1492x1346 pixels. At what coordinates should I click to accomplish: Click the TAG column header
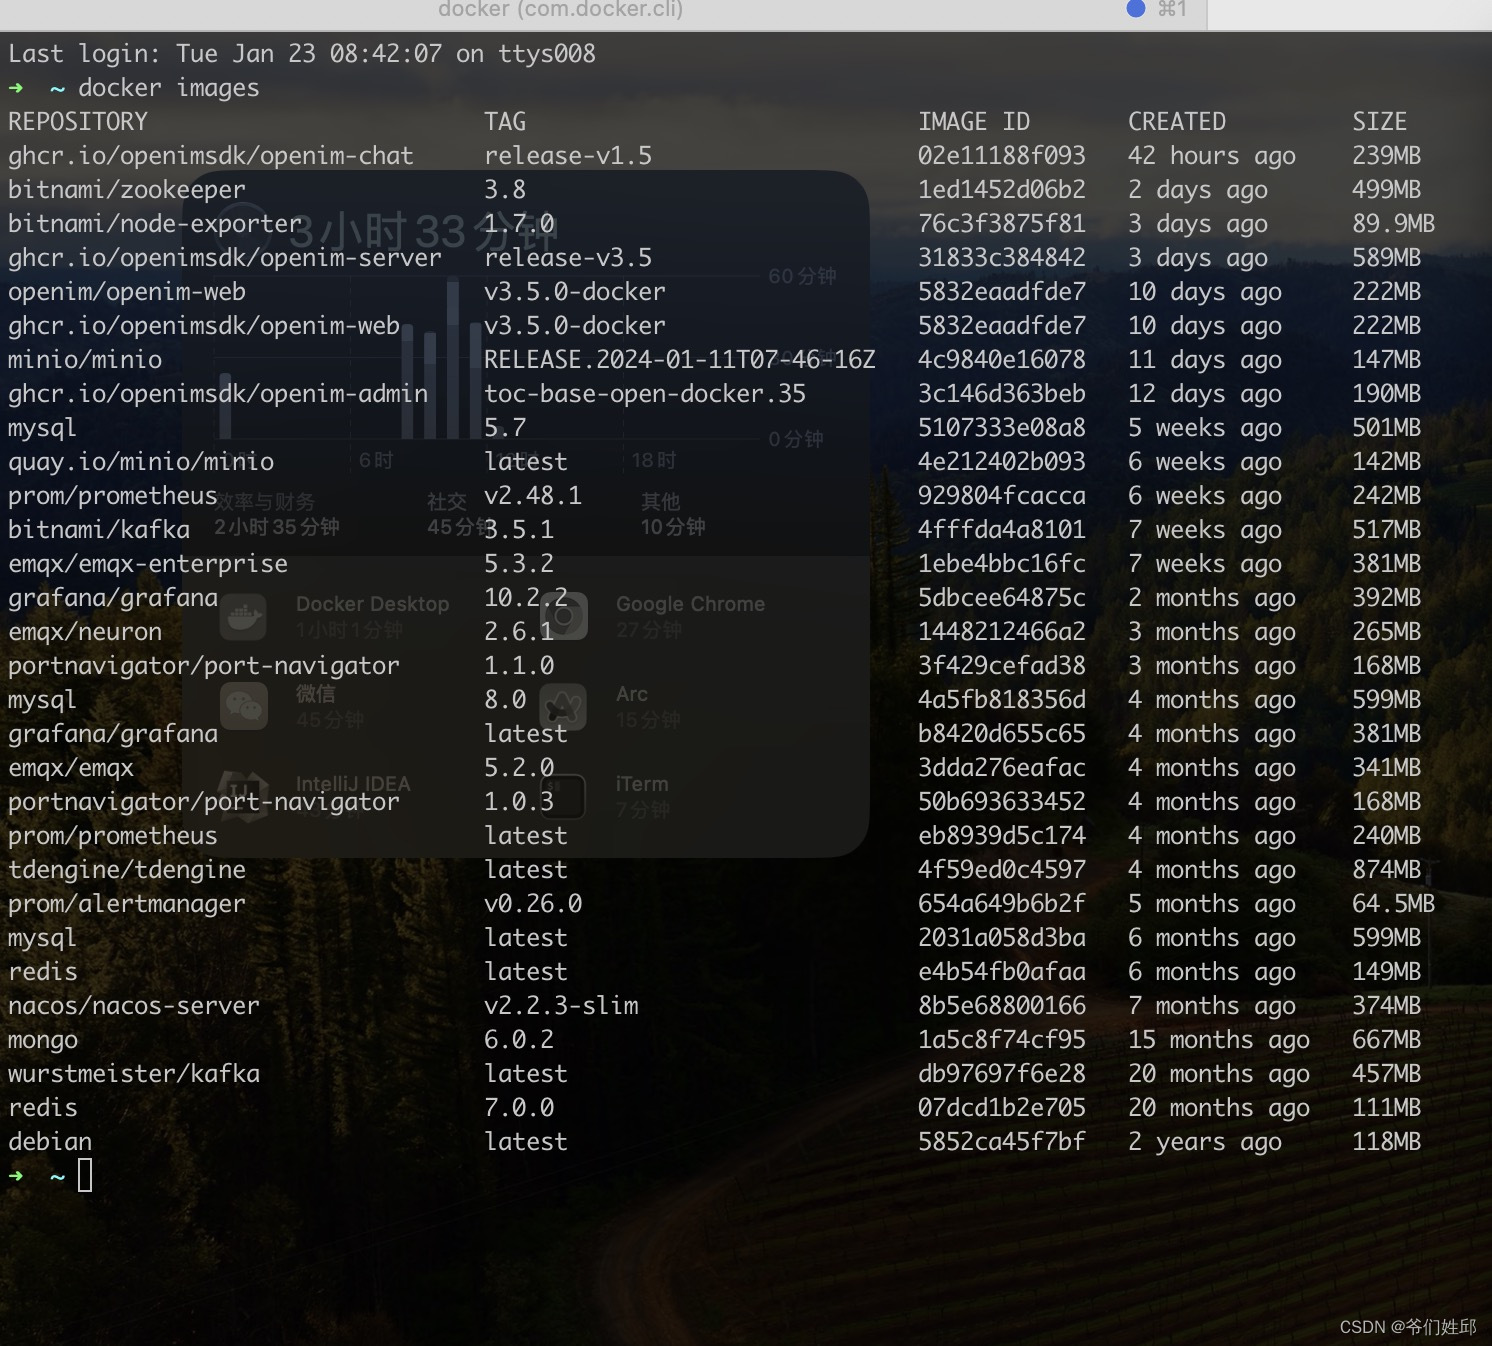(x=505, y=122)
